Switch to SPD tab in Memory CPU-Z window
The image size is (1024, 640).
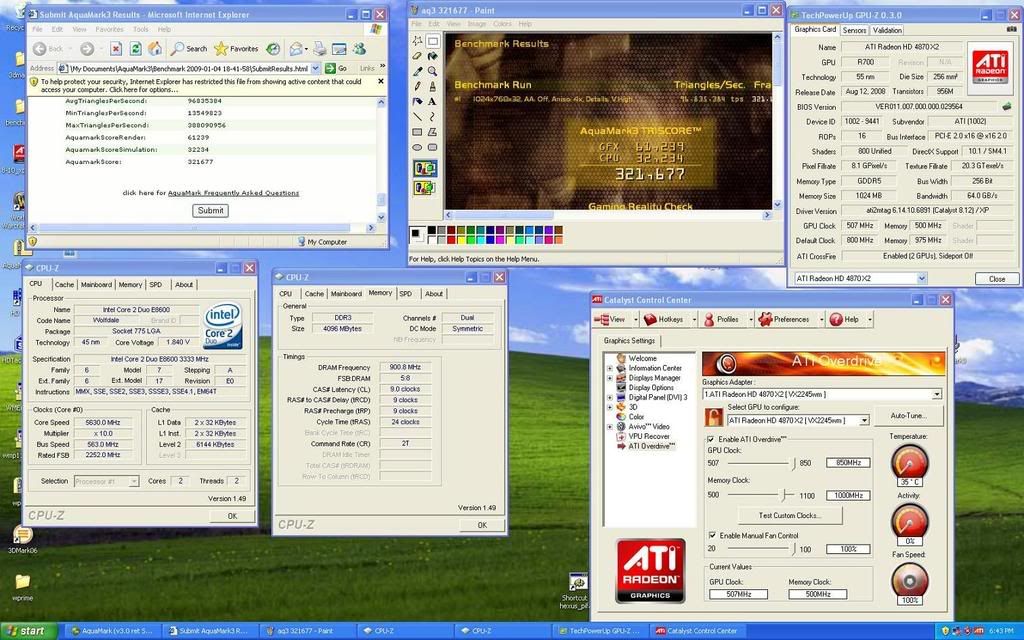click(406, 294)
